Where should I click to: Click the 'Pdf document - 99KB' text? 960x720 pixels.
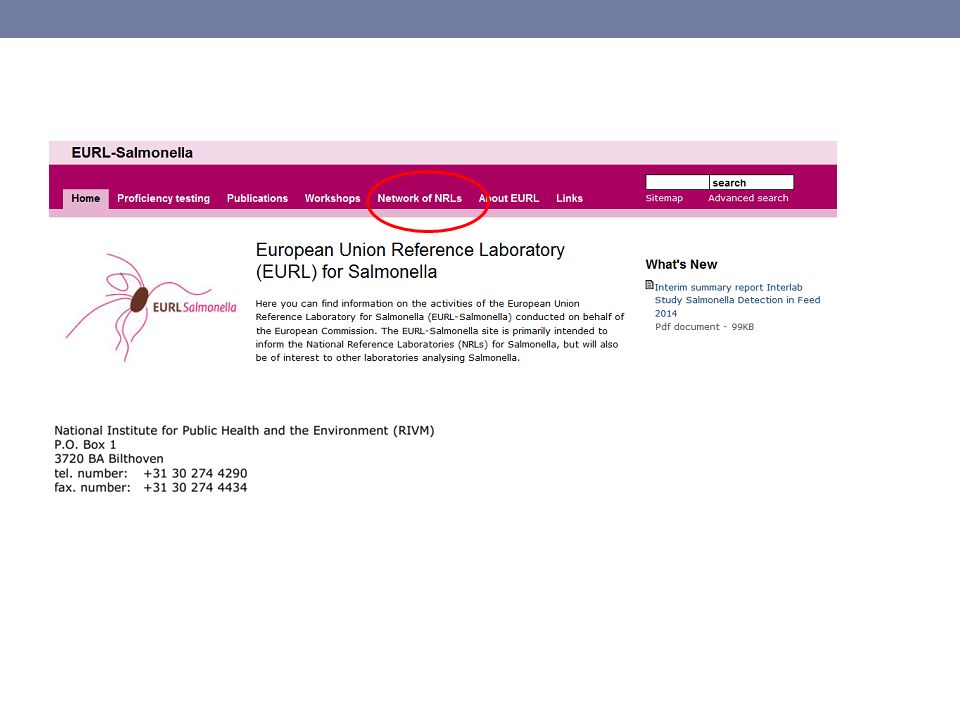[x=705, y=327]
